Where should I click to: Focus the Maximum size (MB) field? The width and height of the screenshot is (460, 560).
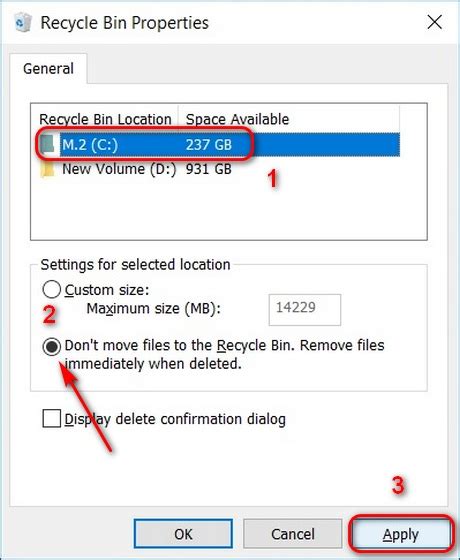click(305, 309)
